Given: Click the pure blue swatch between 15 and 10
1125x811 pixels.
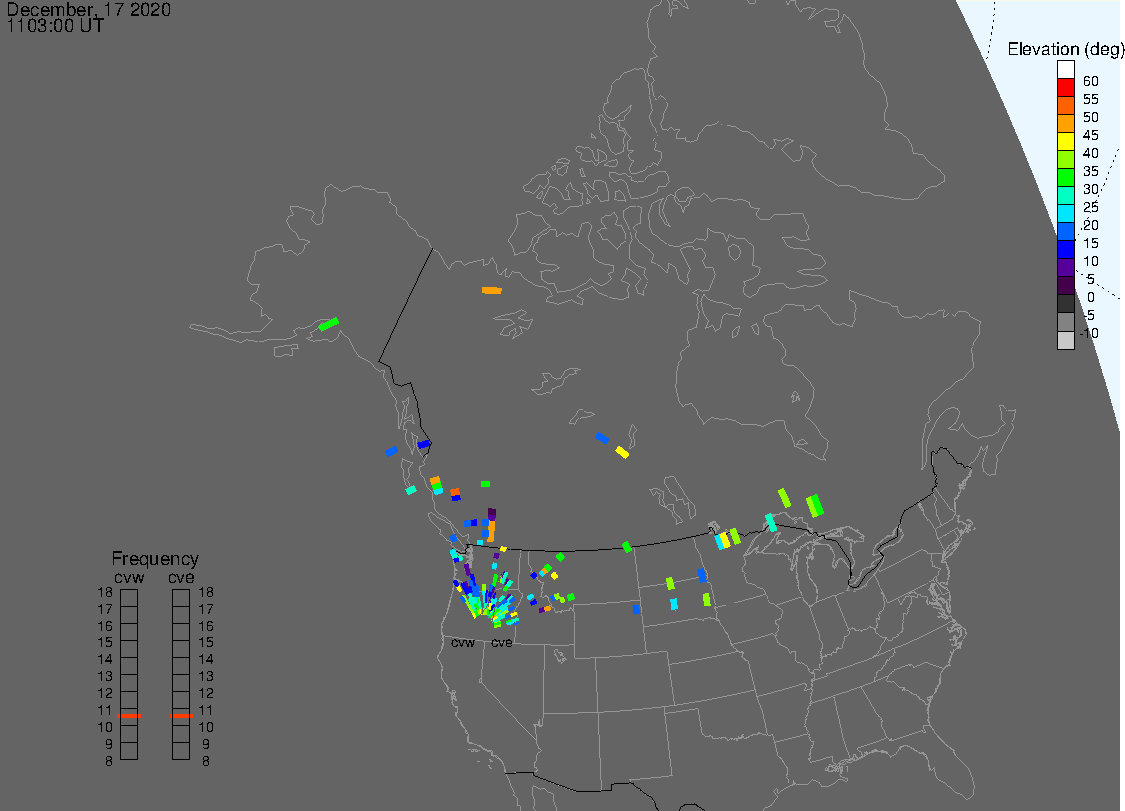Looking at the screenshot, I should click(x=1065, y=249).
